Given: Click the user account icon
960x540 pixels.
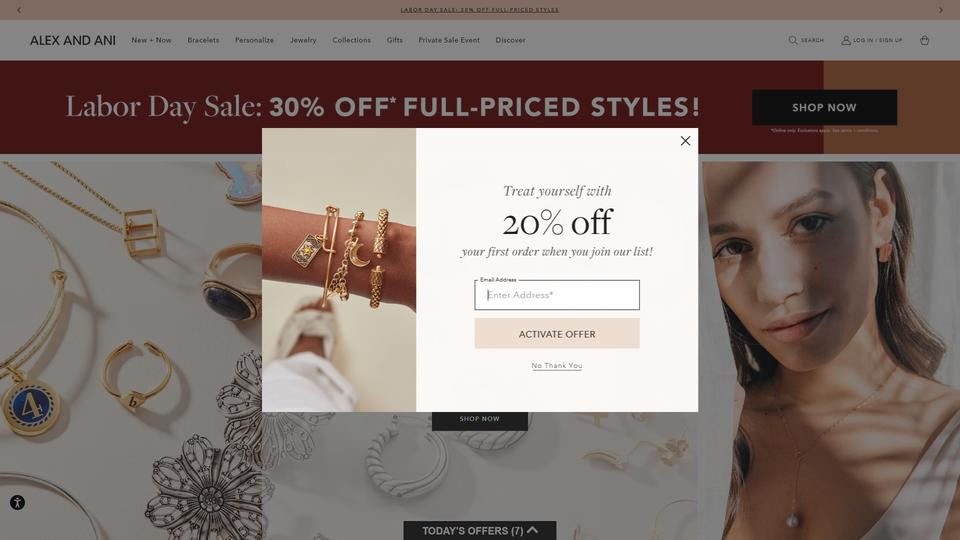Looking at the screenshot, I should click(846, 40).
